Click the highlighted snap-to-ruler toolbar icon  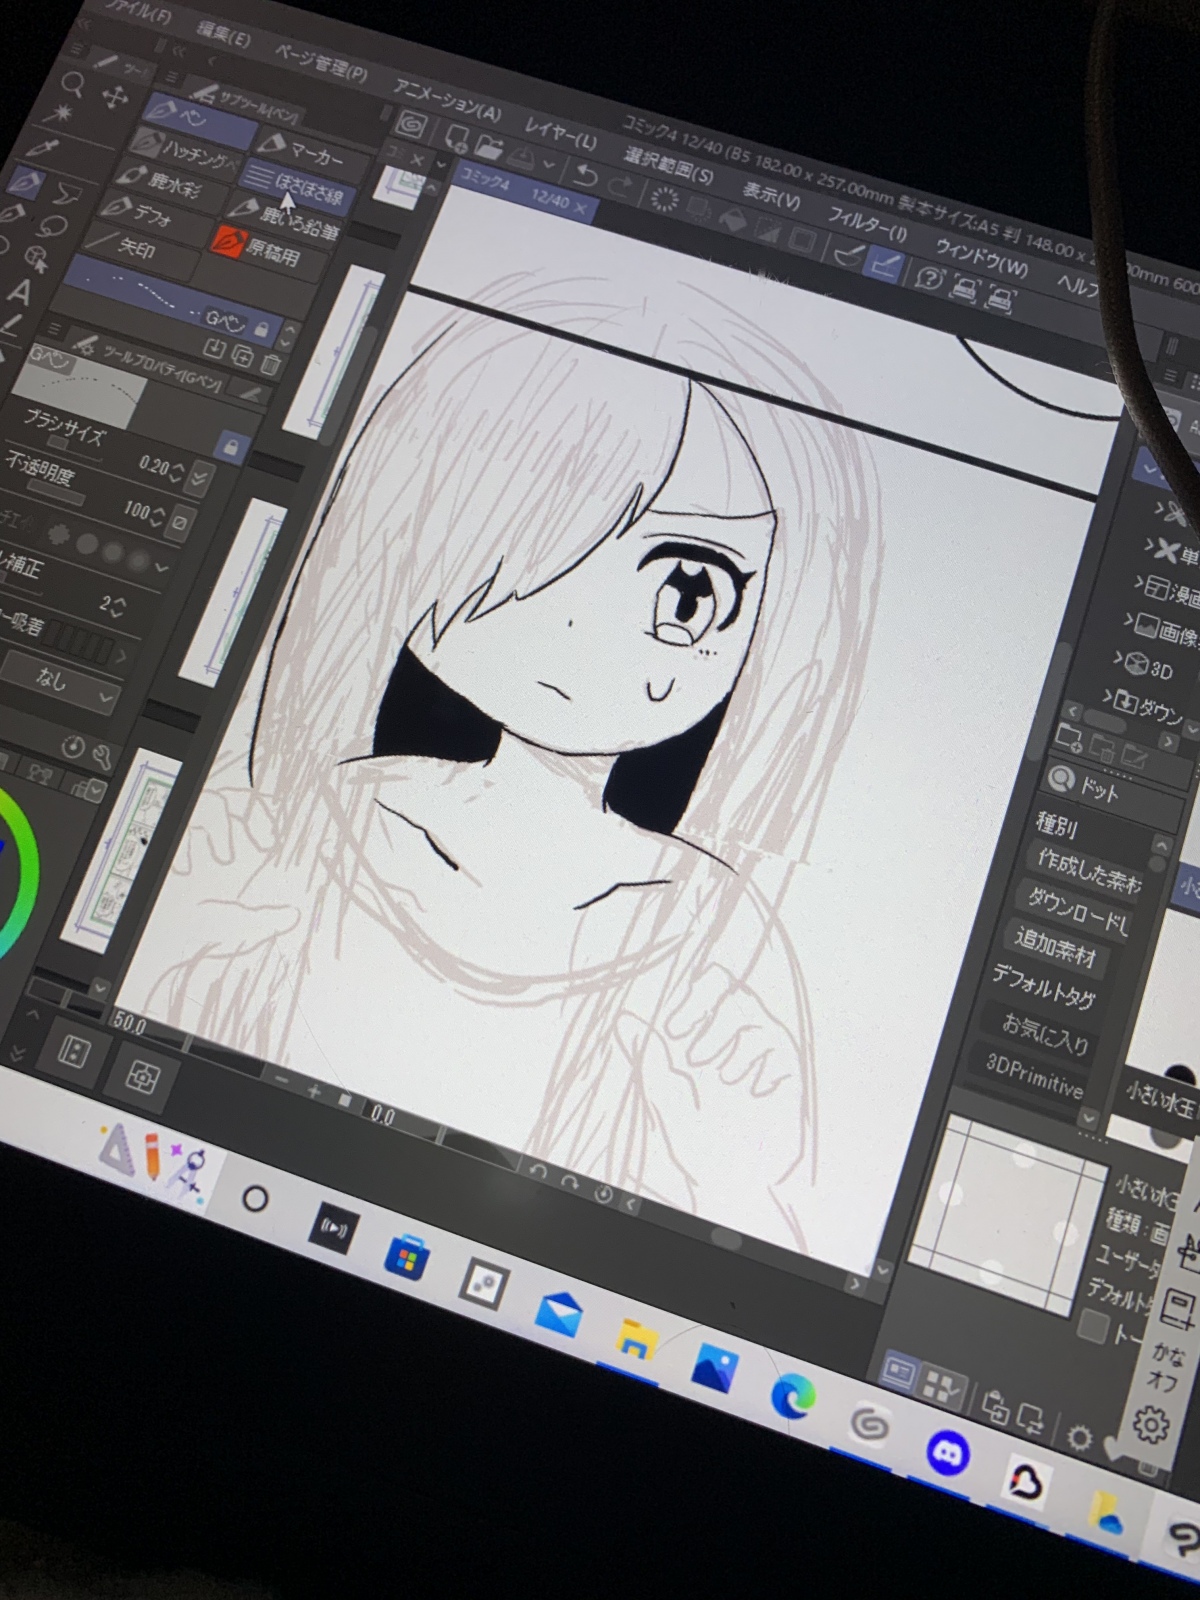883,265
